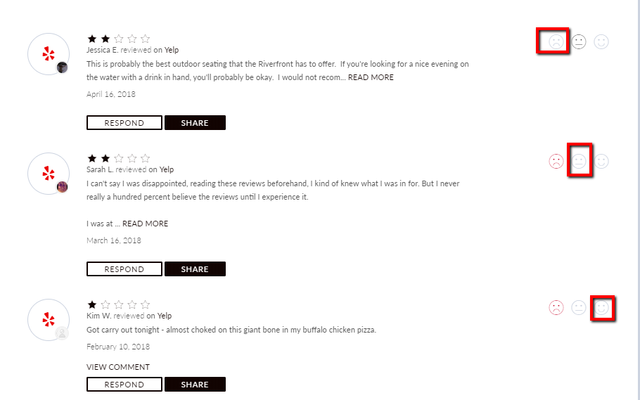Open Yelp link in Jessica E.'s review
Image resolution: width=640 pixels, height=400 pixels.
point(171,50)
